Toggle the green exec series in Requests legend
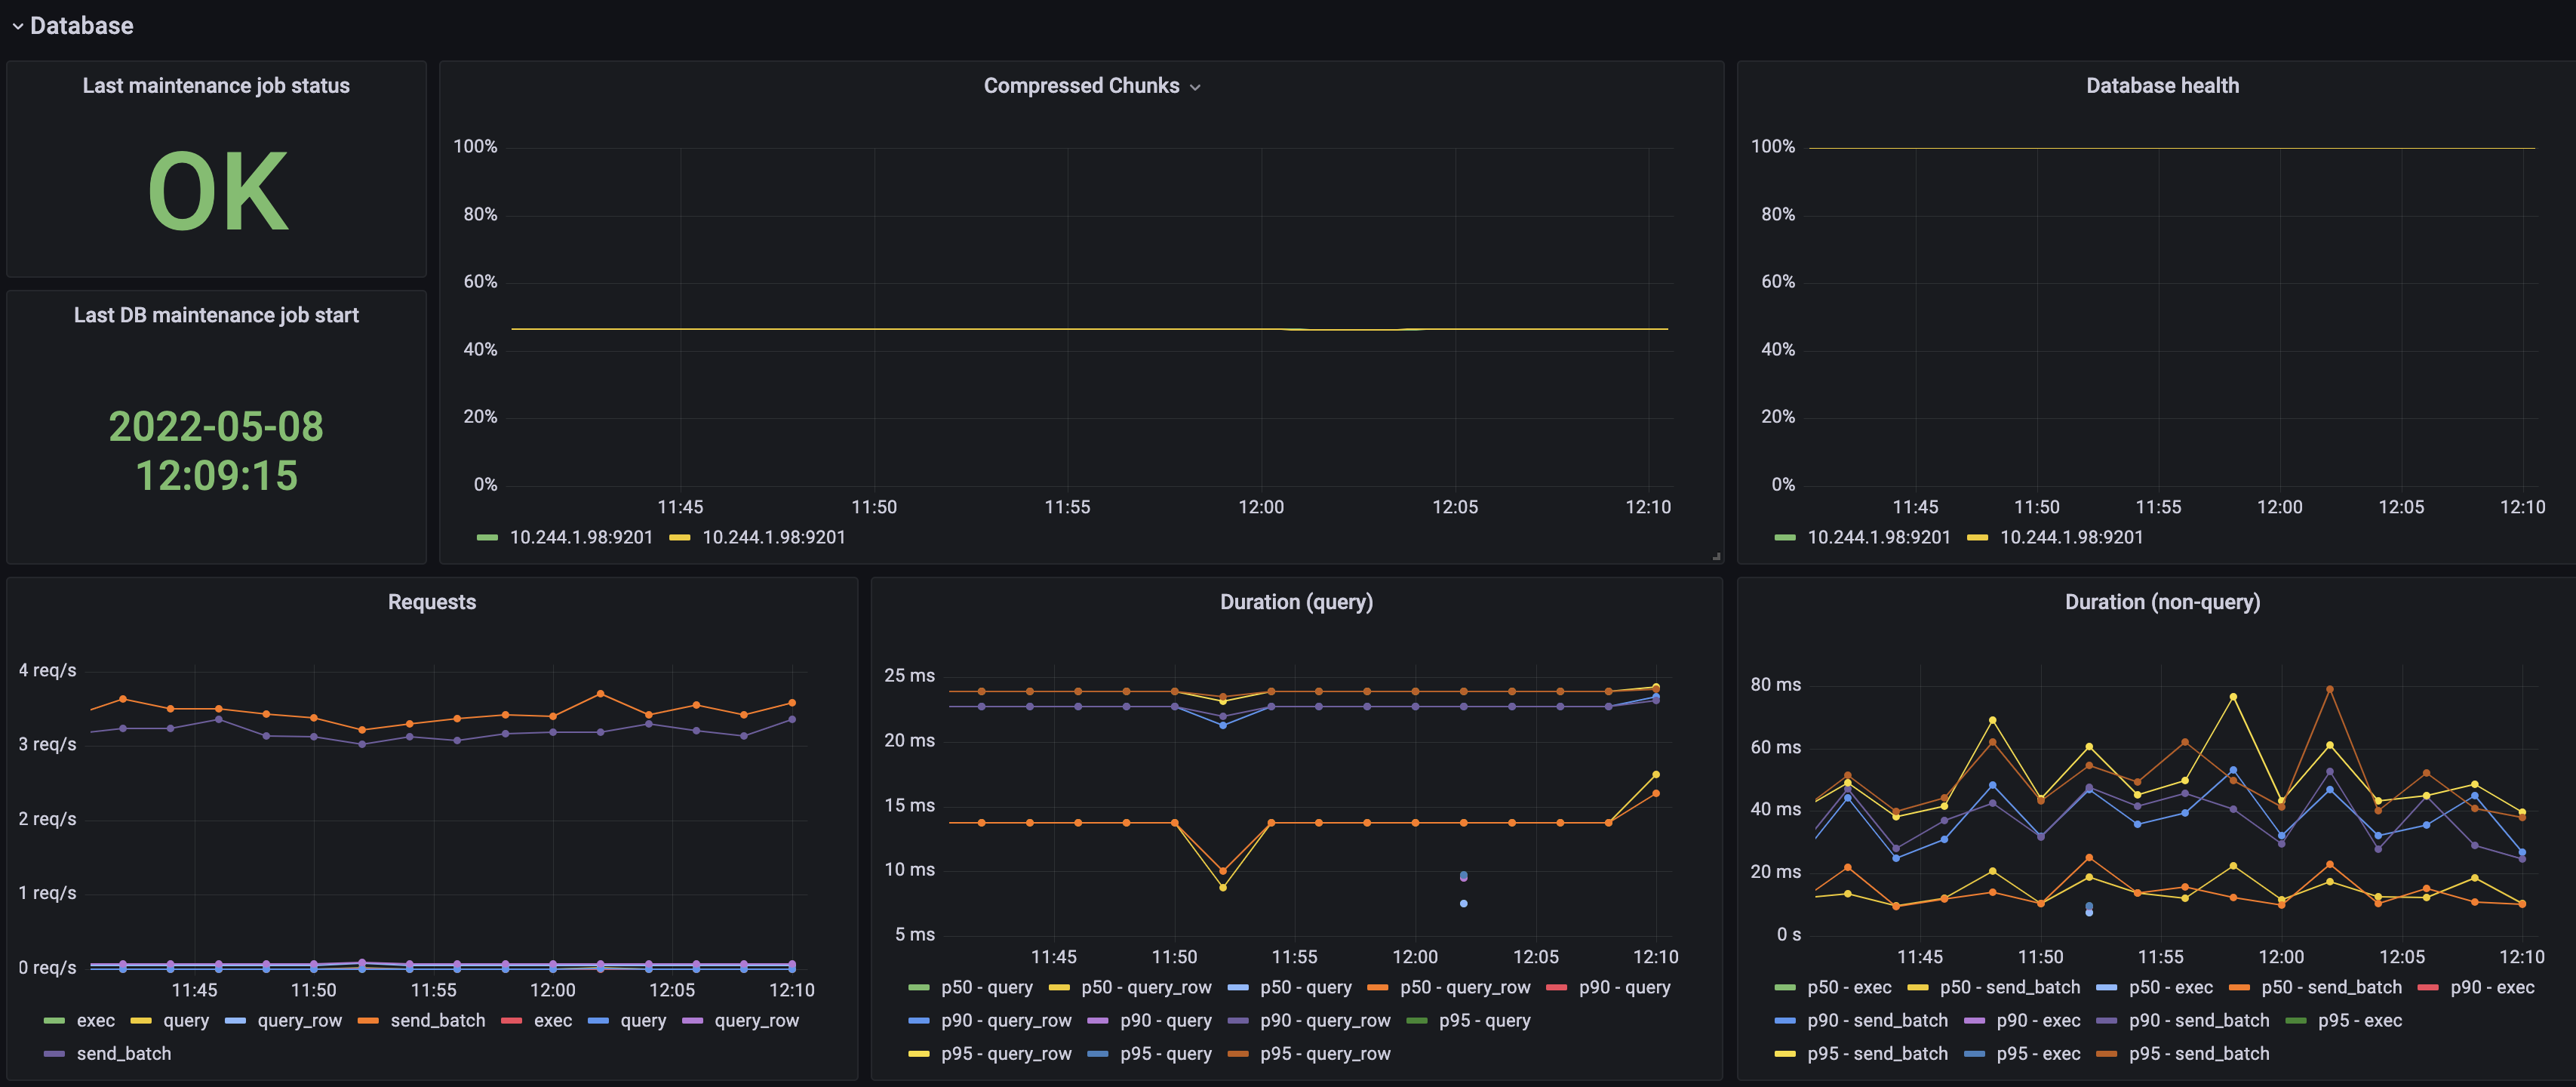2576x1087 pixels. tap(95, 1021)
